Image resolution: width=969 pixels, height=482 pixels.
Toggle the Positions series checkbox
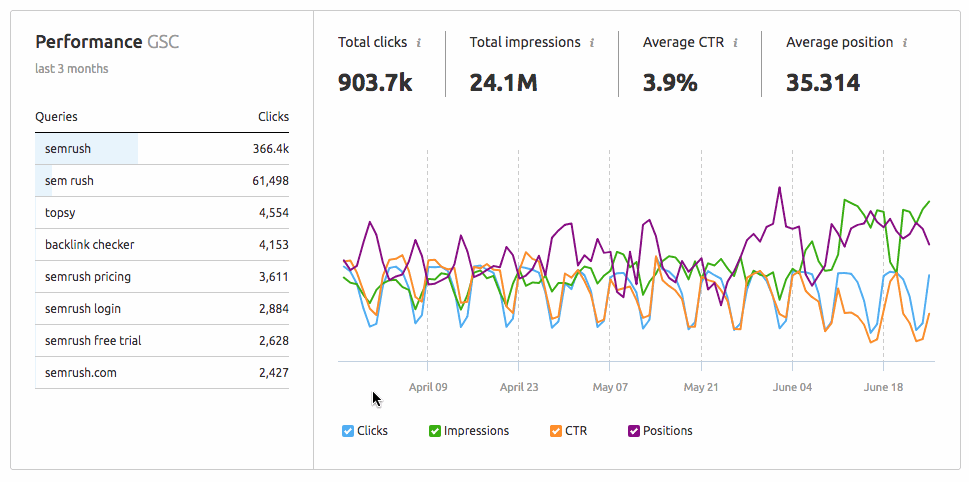pos(633,431)
